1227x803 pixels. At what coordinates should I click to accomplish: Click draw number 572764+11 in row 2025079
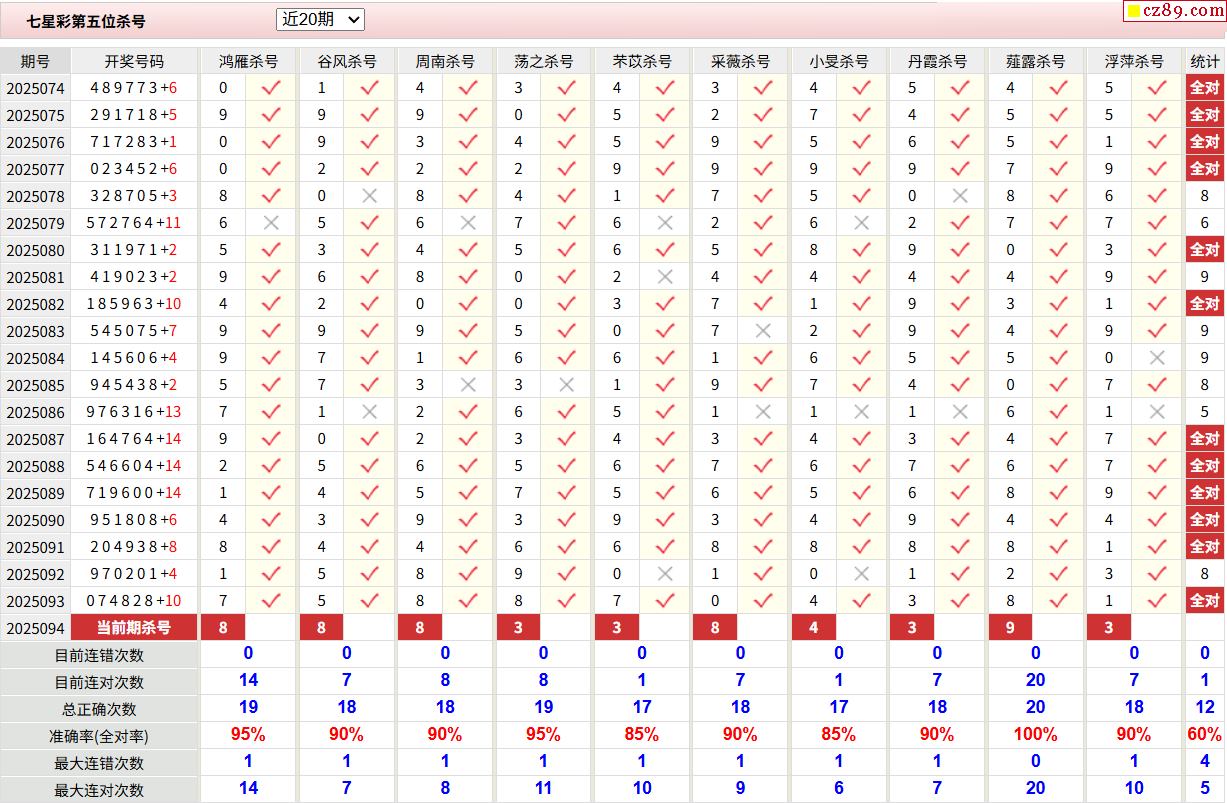[135, 223]
